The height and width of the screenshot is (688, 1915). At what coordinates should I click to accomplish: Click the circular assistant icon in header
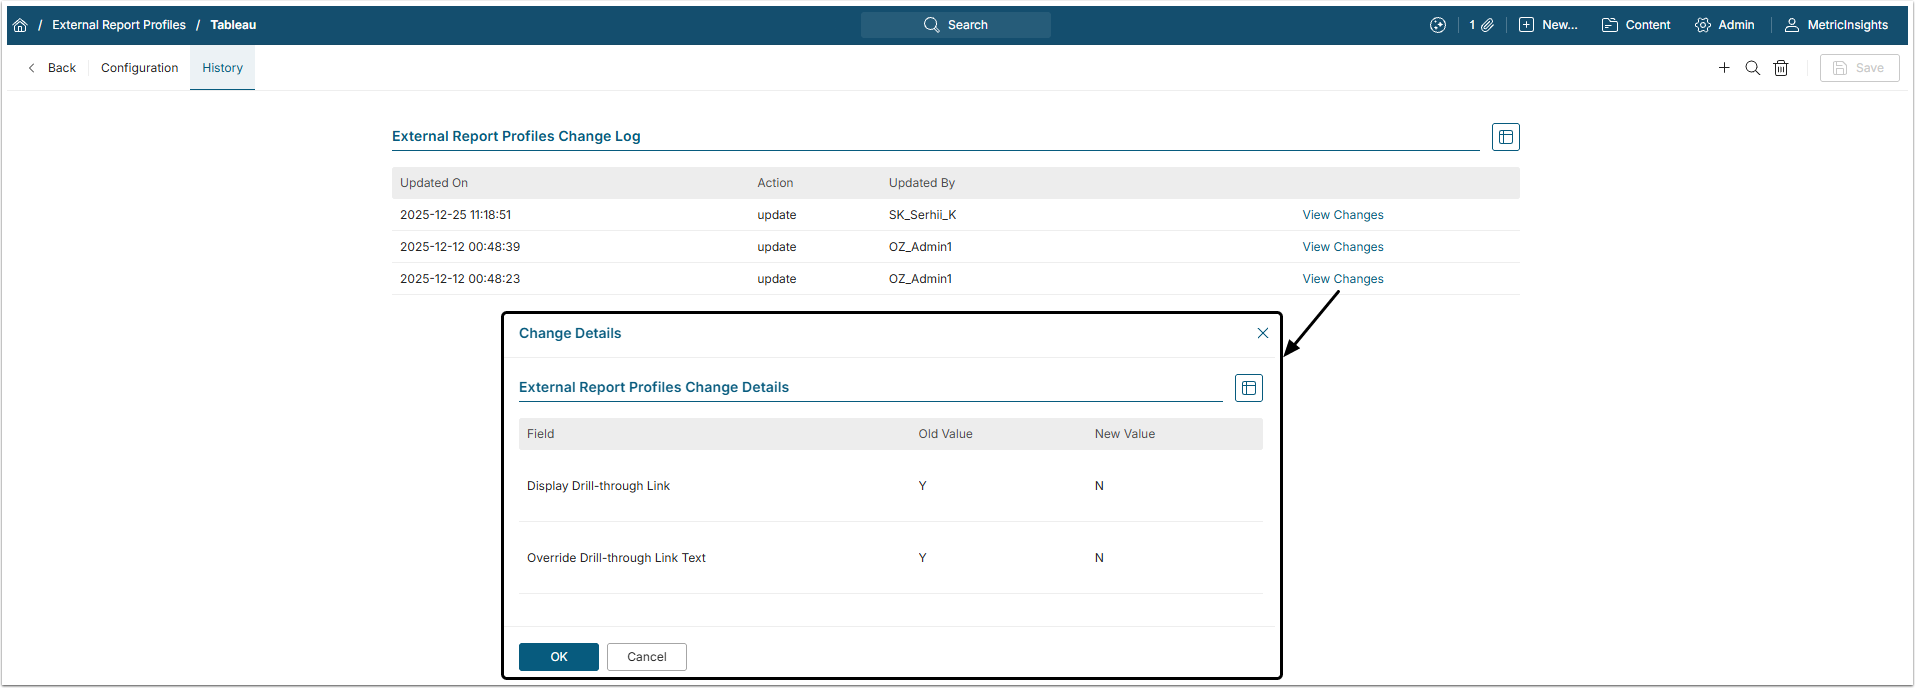[1438, 25]
